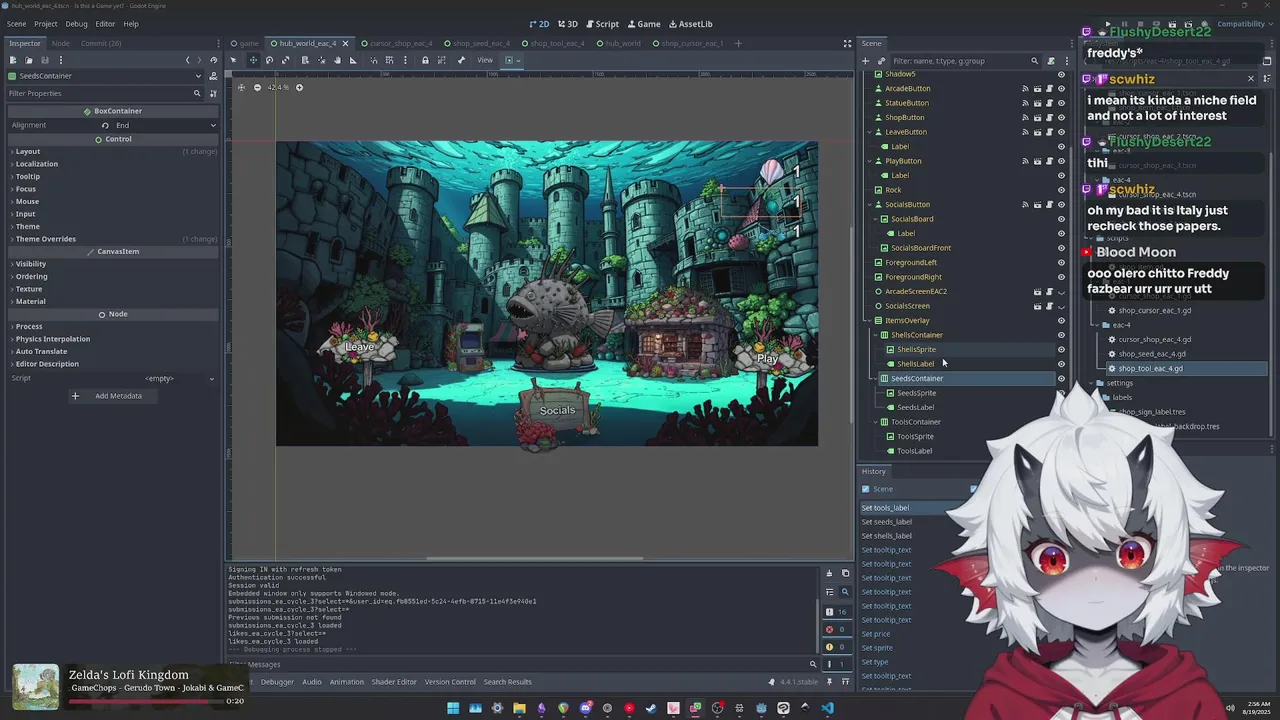The height and width of the screenshot is (720, 1280).
Task: Open script icon on ArcadeButton row
Action: coord(1049,88)
